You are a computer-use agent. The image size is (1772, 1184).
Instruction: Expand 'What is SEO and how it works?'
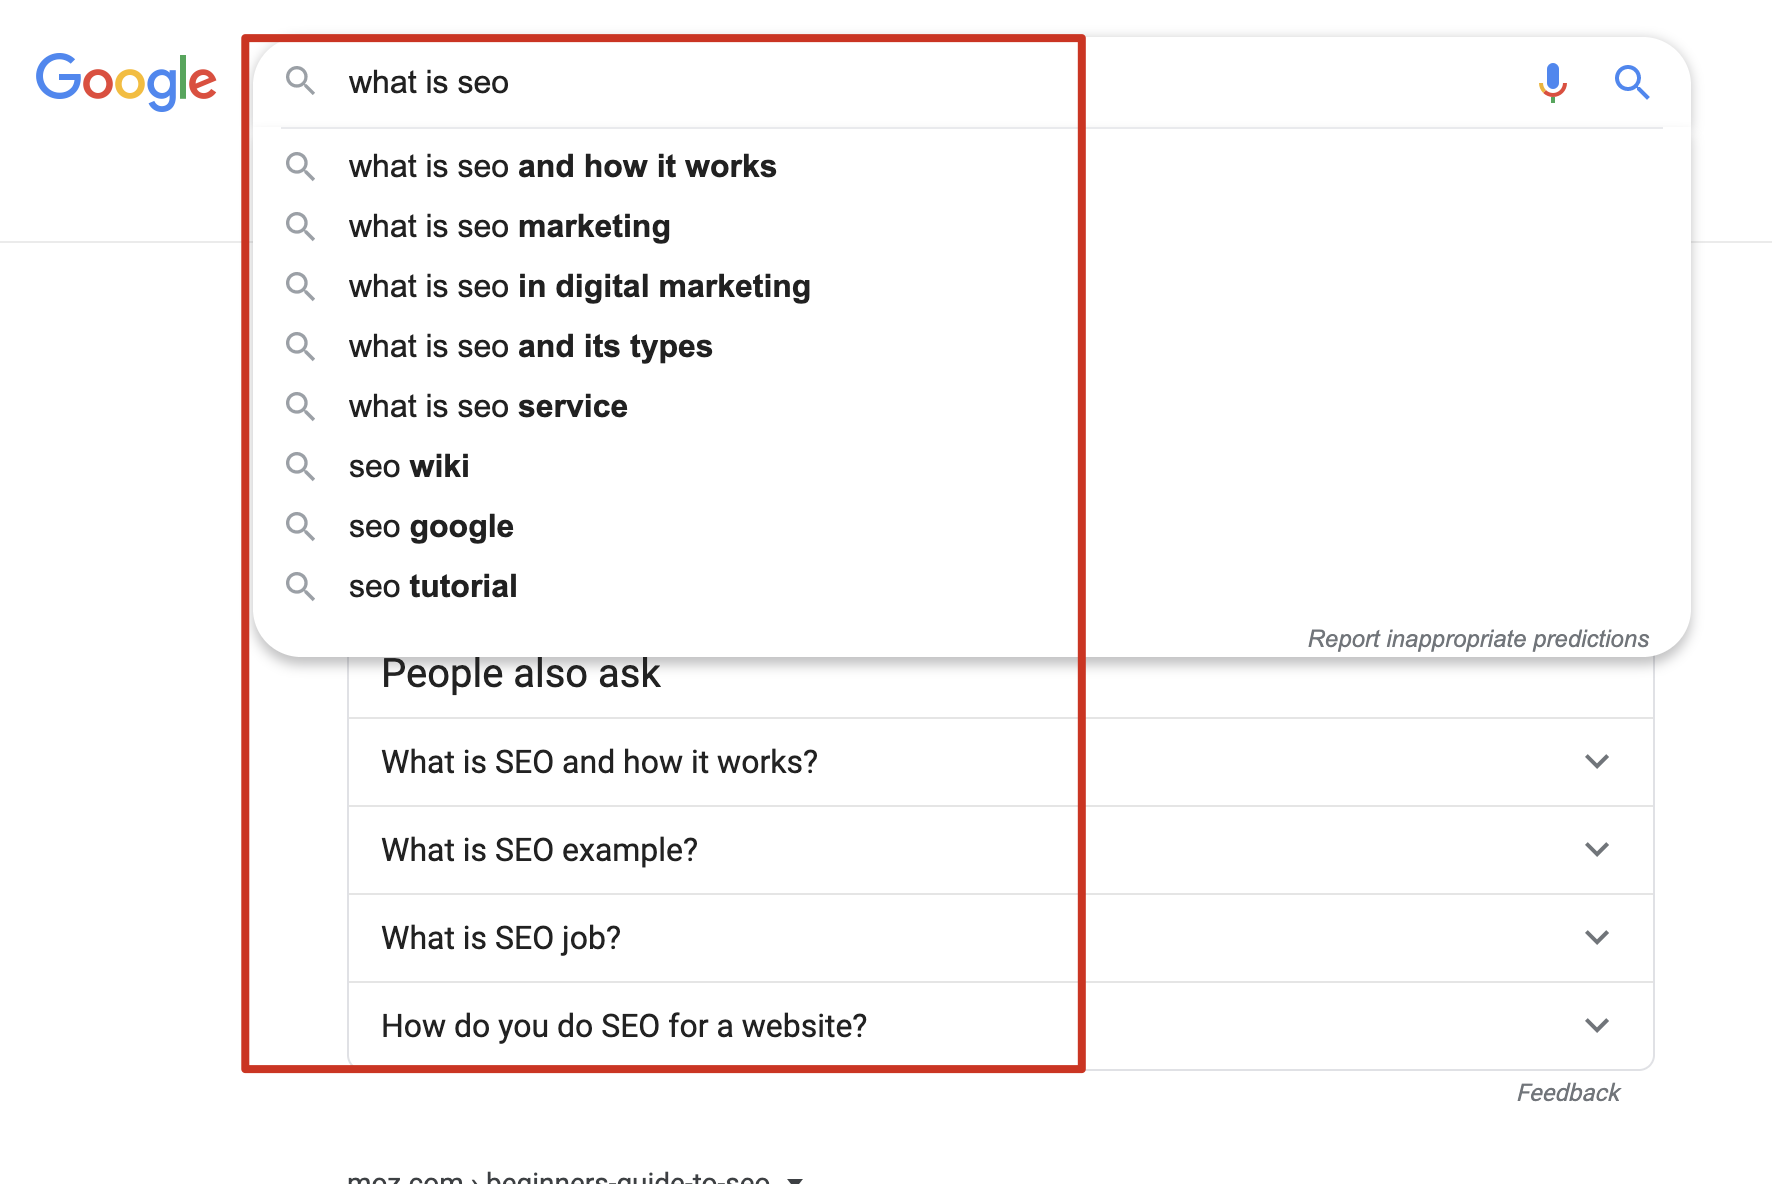point(1597,762)
